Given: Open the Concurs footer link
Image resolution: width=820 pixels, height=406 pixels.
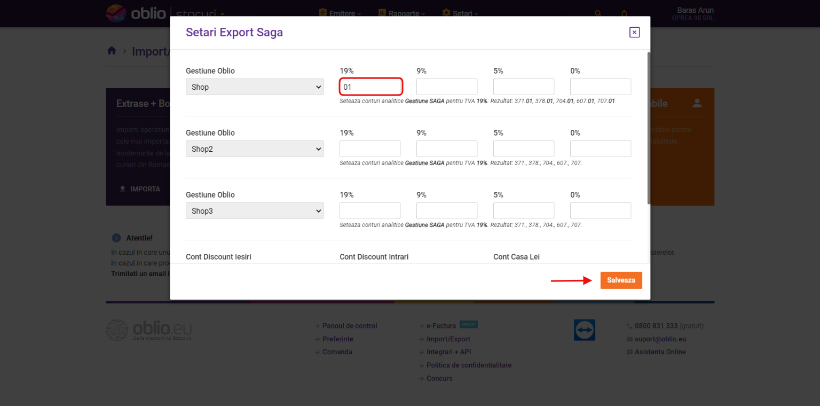Looking at the screenshot, I should coord(439,378).
